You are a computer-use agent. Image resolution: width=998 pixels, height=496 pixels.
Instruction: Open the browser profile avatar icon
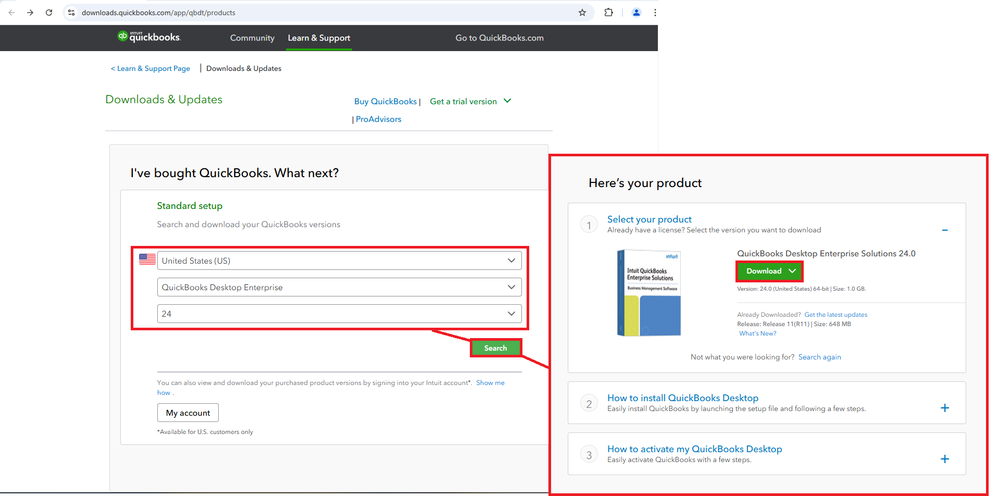[x=636, y=13]
